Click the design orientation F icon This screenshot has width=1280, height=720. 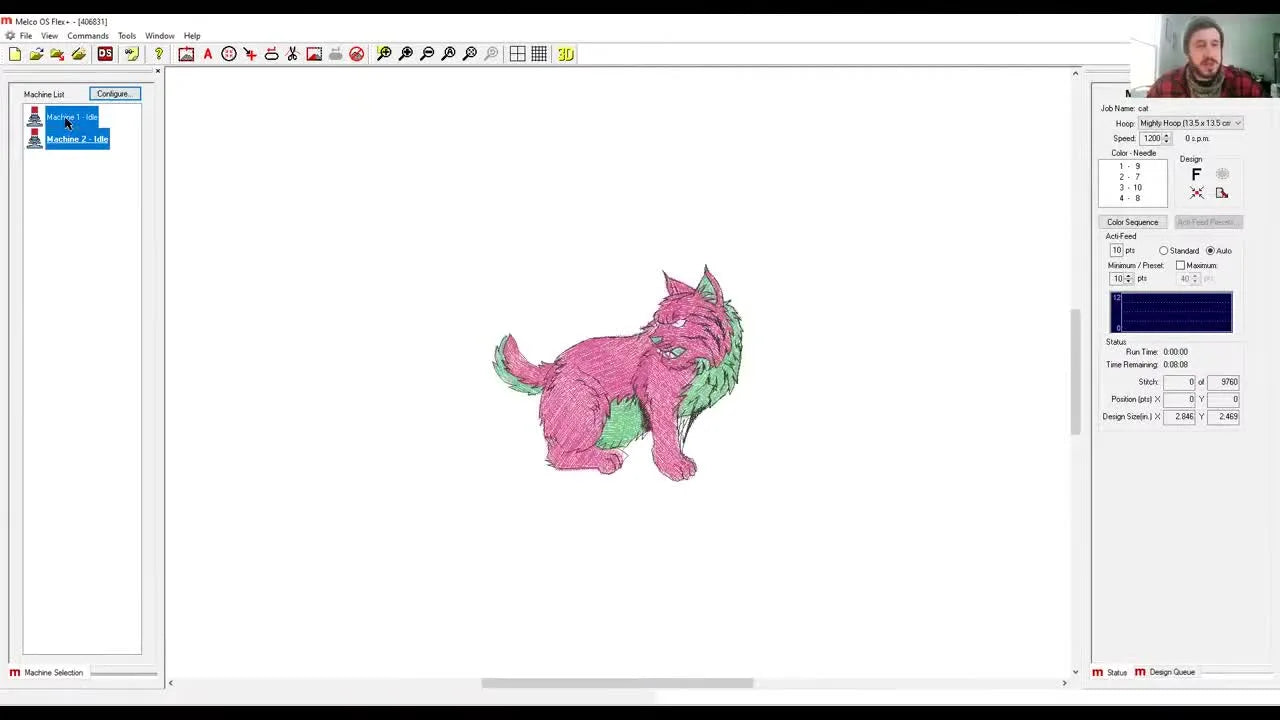coord(1196,175)
